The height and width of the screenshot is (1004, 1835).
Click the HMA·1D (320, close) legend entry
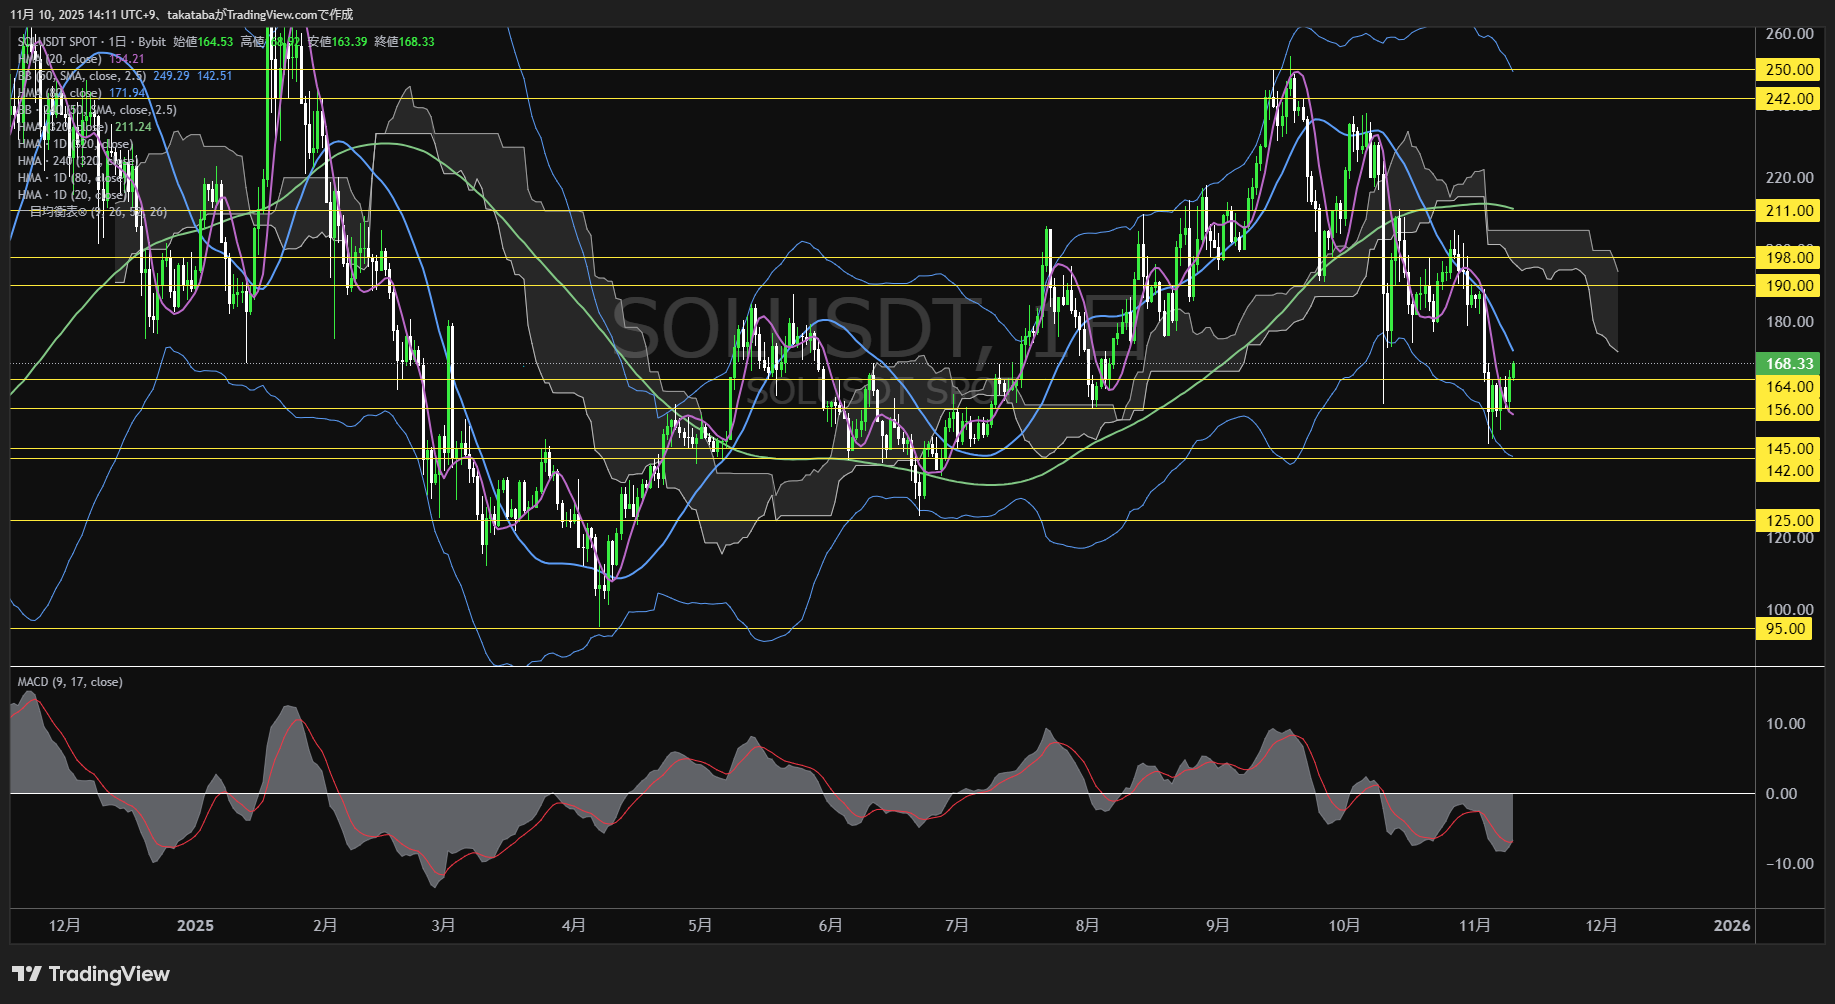click(x=72, y=144)
